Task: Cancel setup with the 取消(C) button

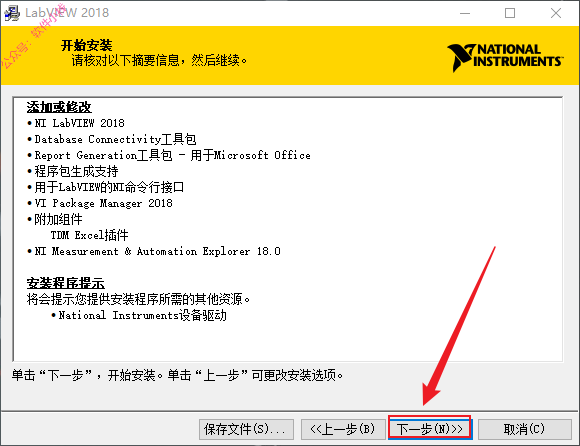Action: pos(525,429)
